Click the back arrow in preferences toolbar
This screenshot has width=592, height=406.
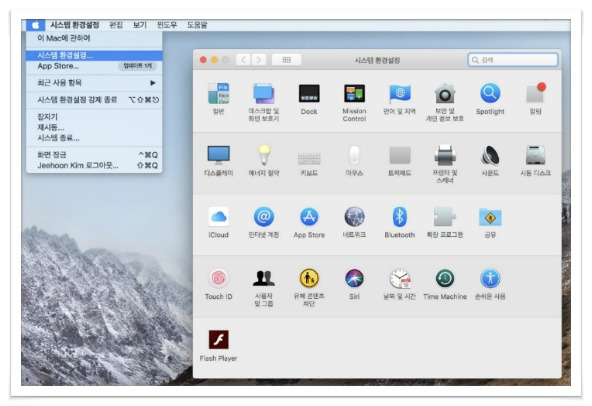pos(243,60)
